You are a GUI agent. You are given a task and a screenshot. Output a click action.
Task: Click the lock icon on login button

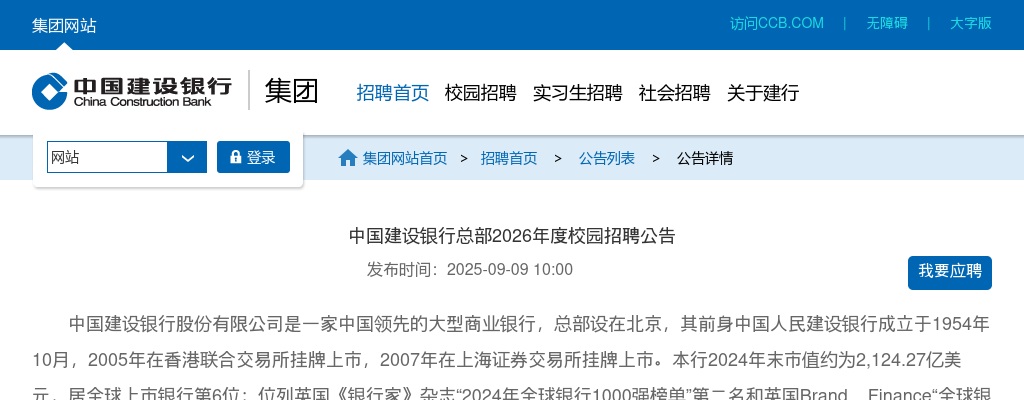pos(236,157)
